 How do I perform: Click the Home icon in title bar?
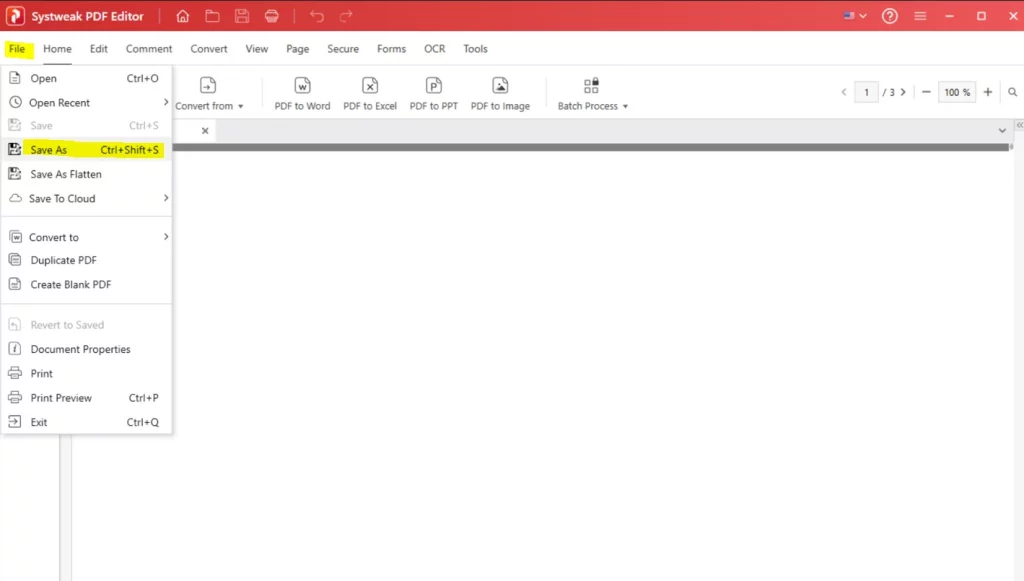pyautogui.click(x=183, y=16)
